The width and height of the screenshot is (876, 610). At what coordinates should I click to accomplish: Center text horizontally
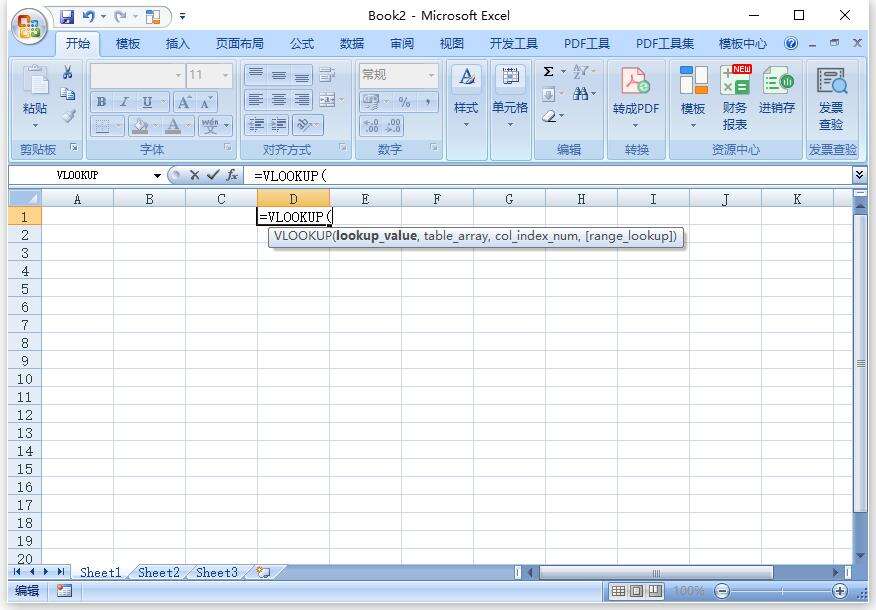(x=279, y=101)
